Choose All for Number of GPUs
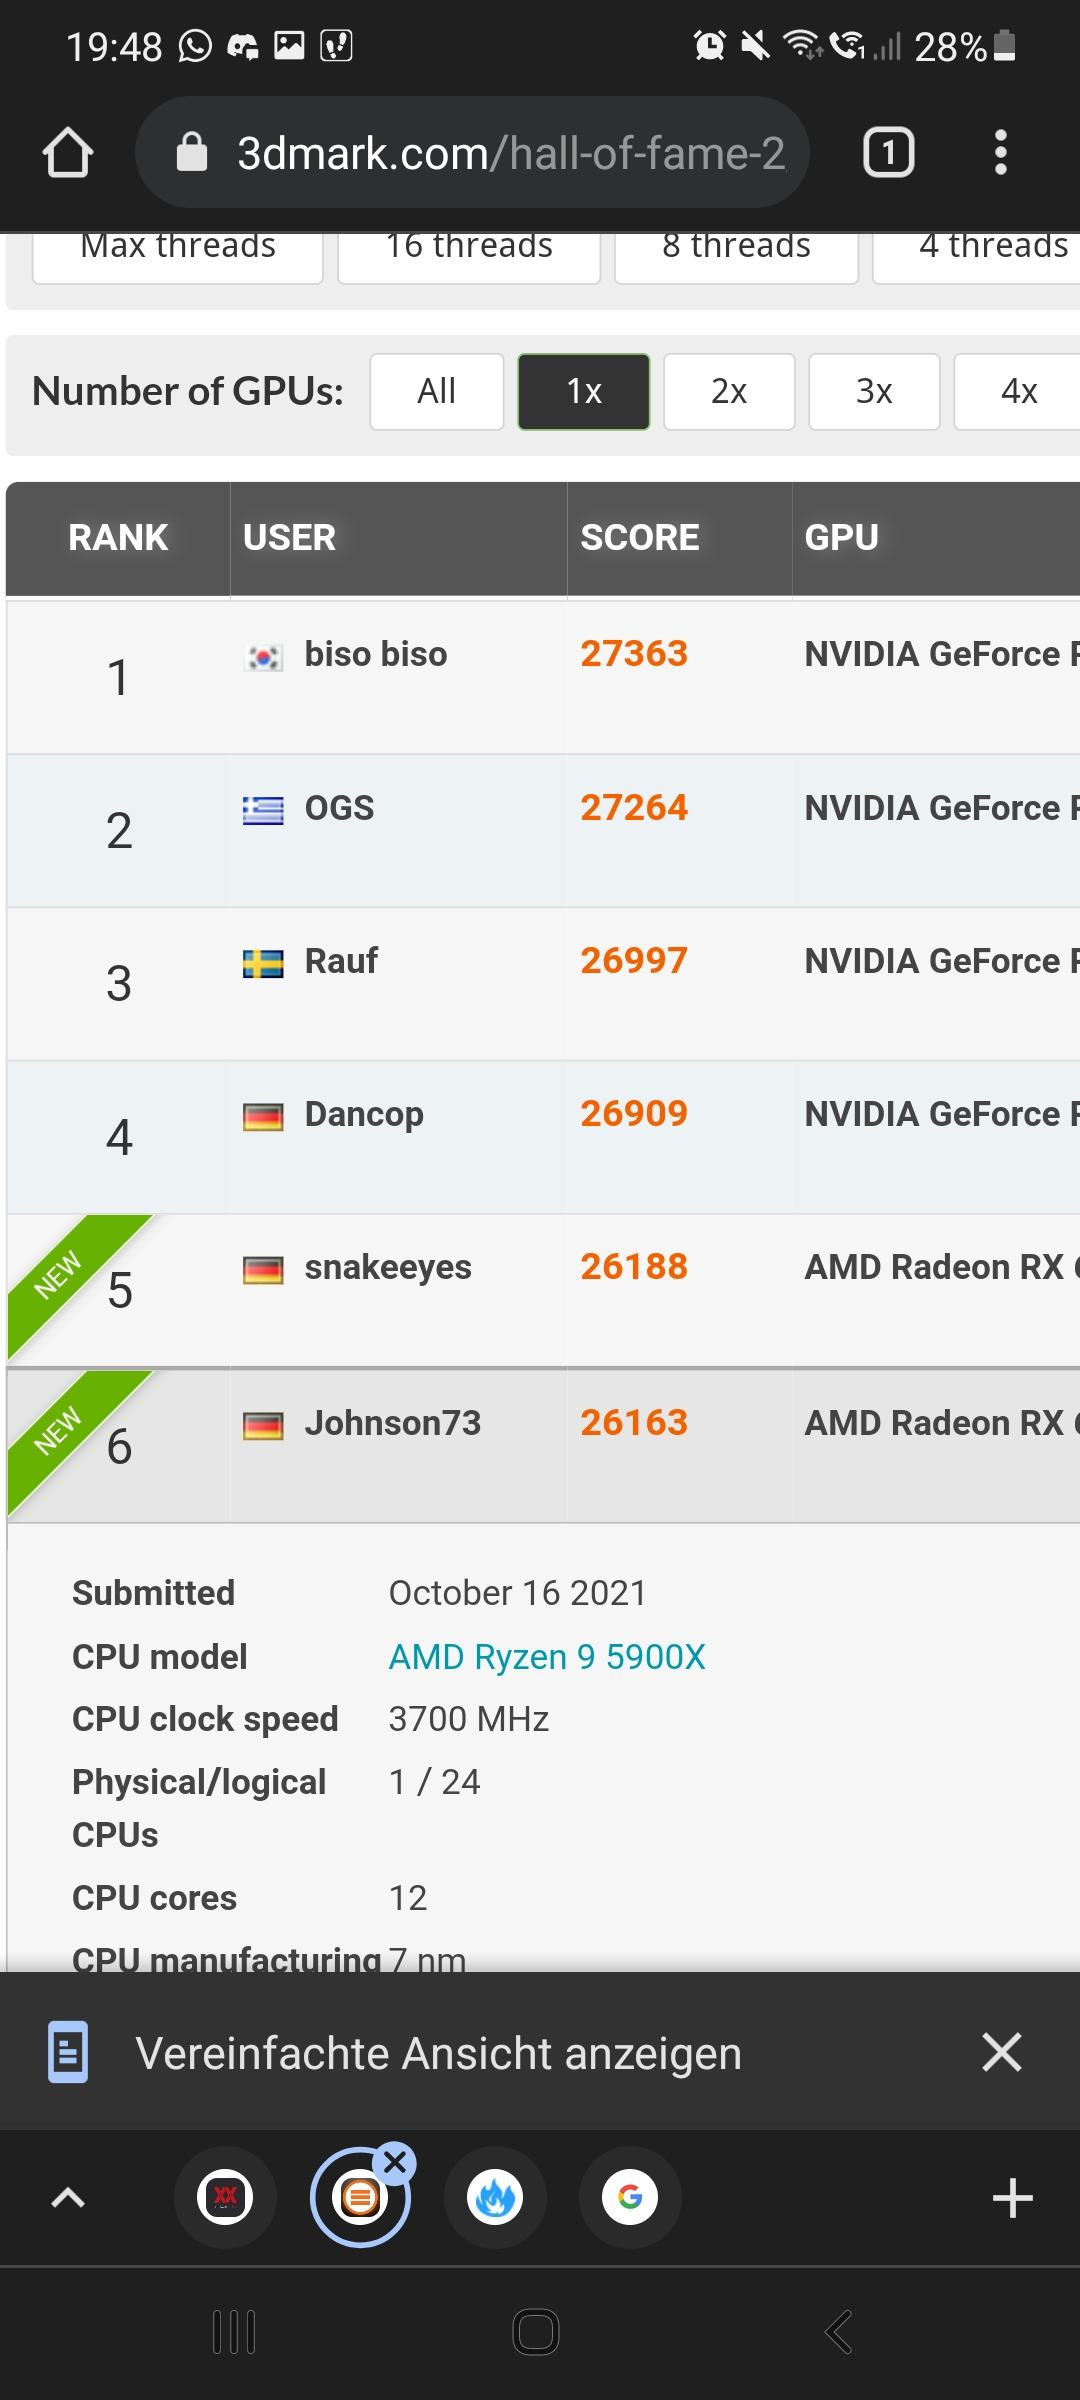 click(x=437, y=391)
